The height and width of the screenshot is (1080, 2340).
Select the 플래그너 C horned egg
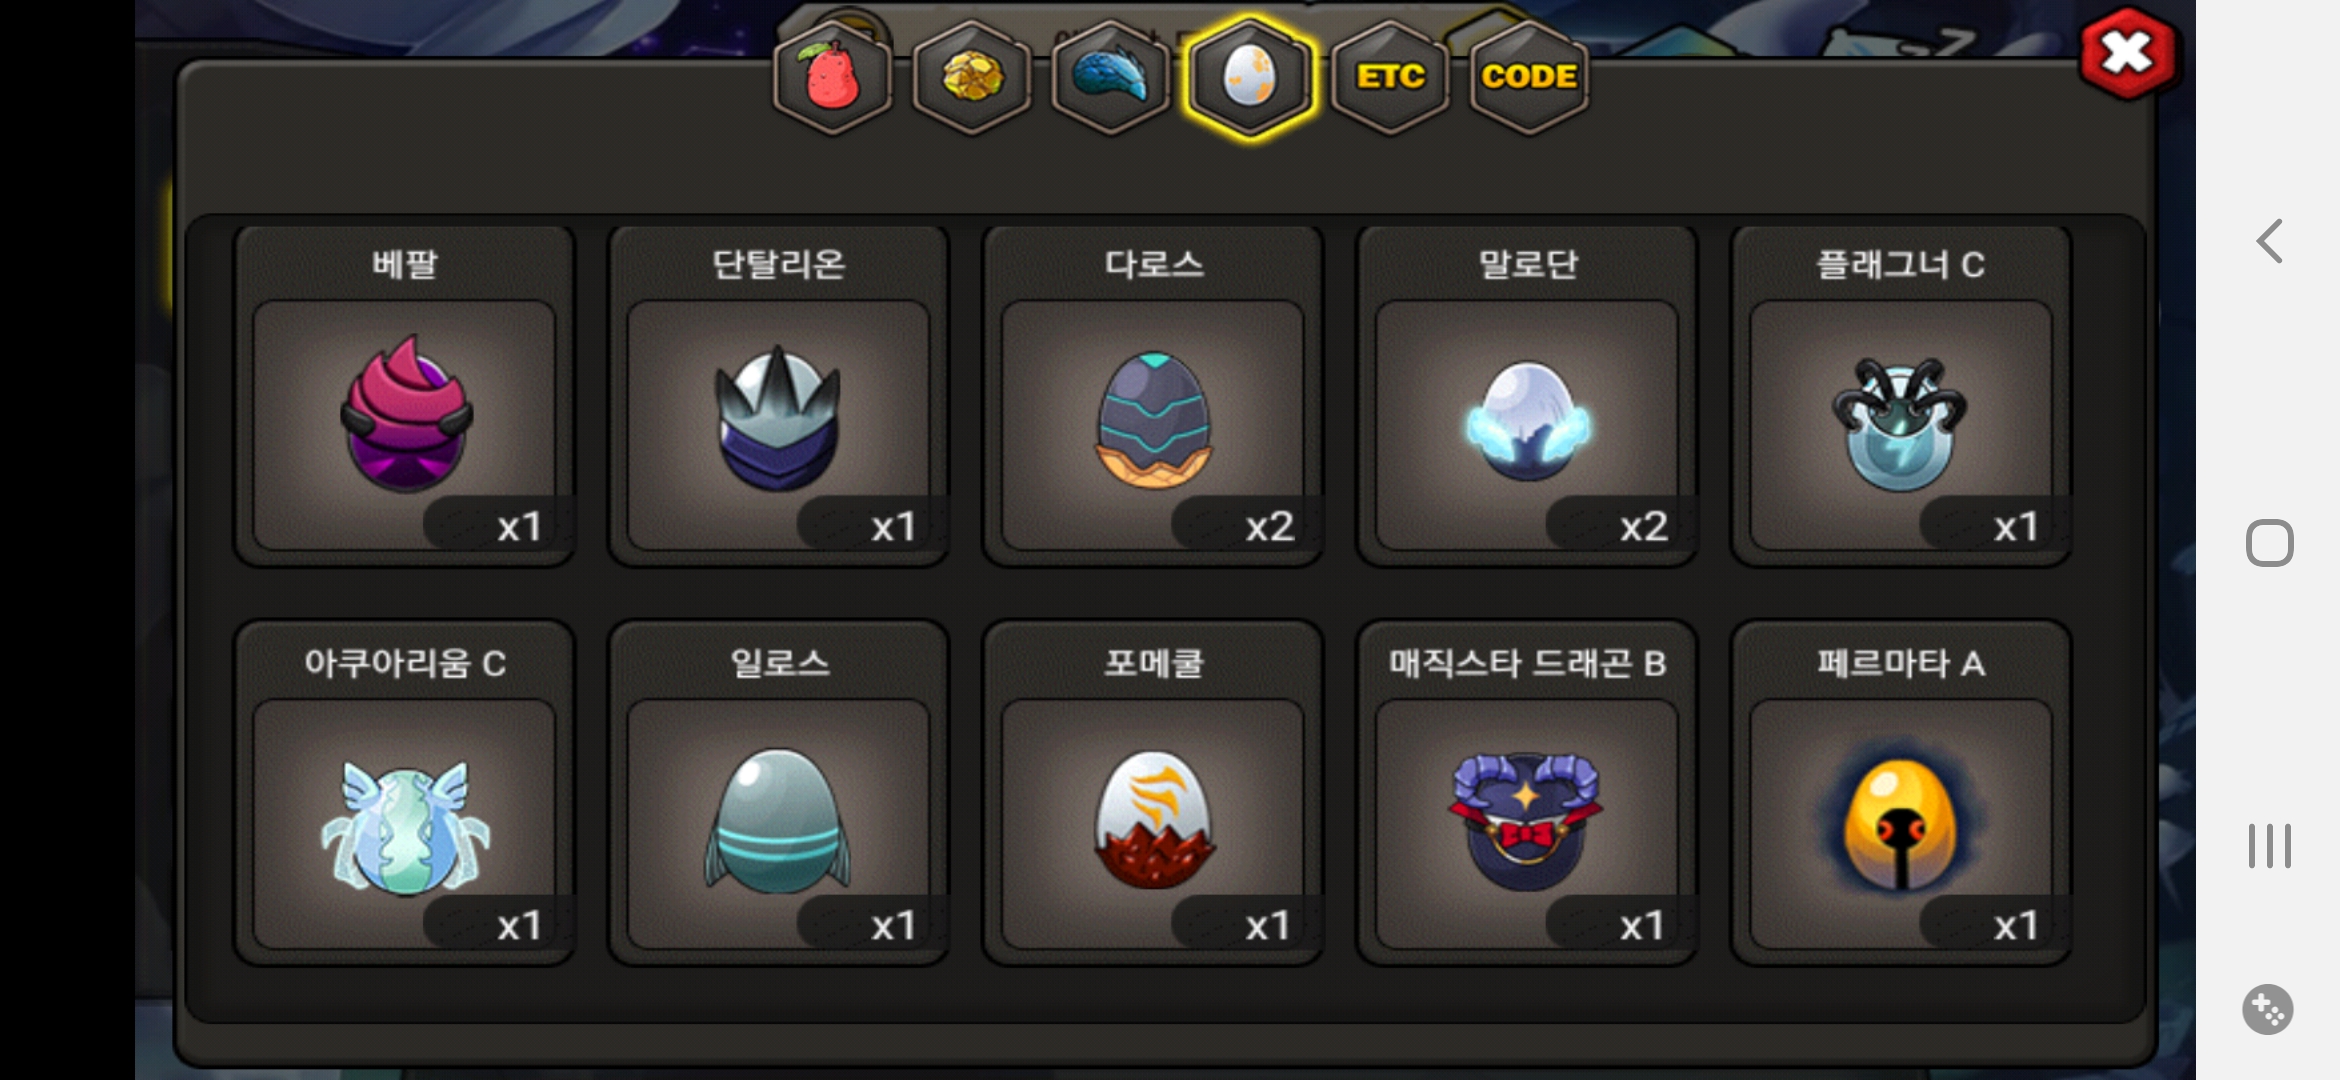pos(1901,396)
